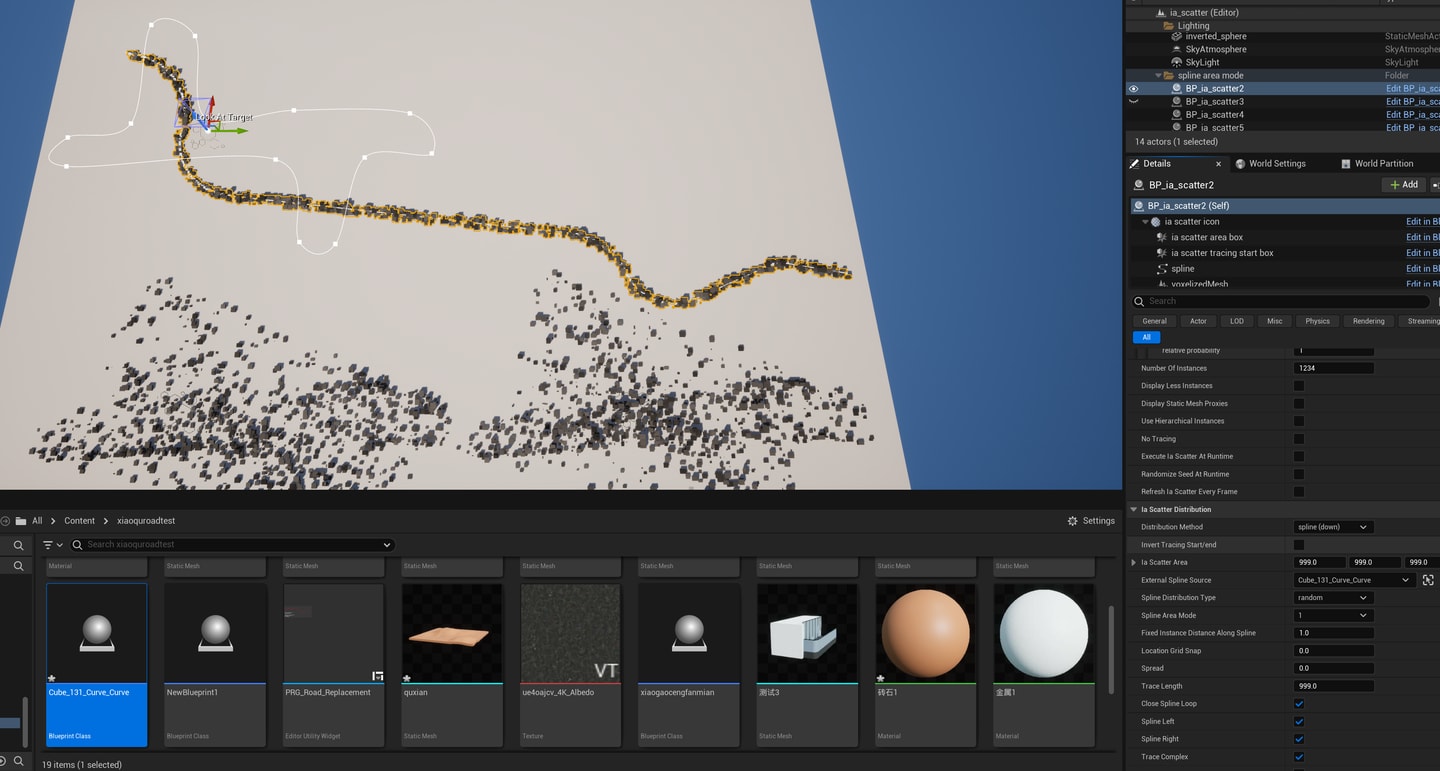Open the Content Browser filter options icon
The width and height of the screenshot is (1440, 771).
pos(51,545)
